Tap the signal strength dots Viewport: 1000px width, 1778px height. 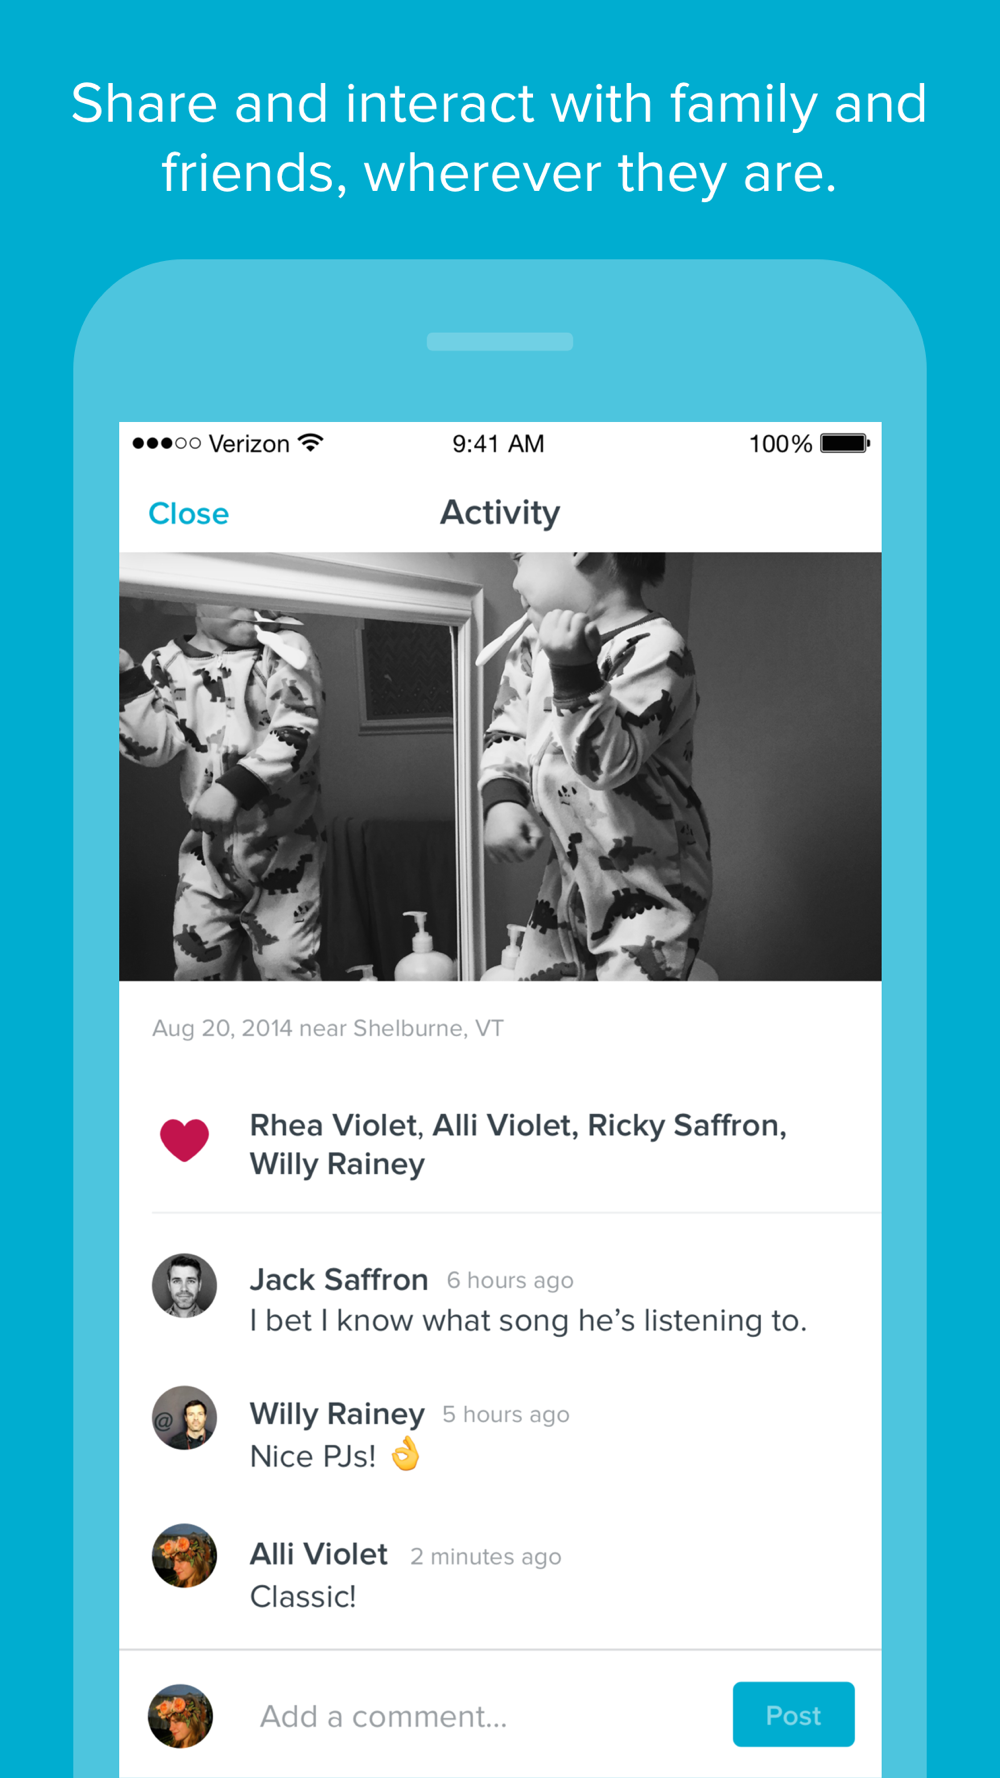[166, 443]
